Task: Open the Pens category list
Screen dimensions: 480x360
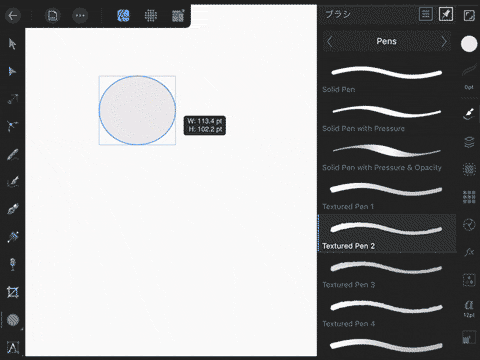Action: (386, 41)
